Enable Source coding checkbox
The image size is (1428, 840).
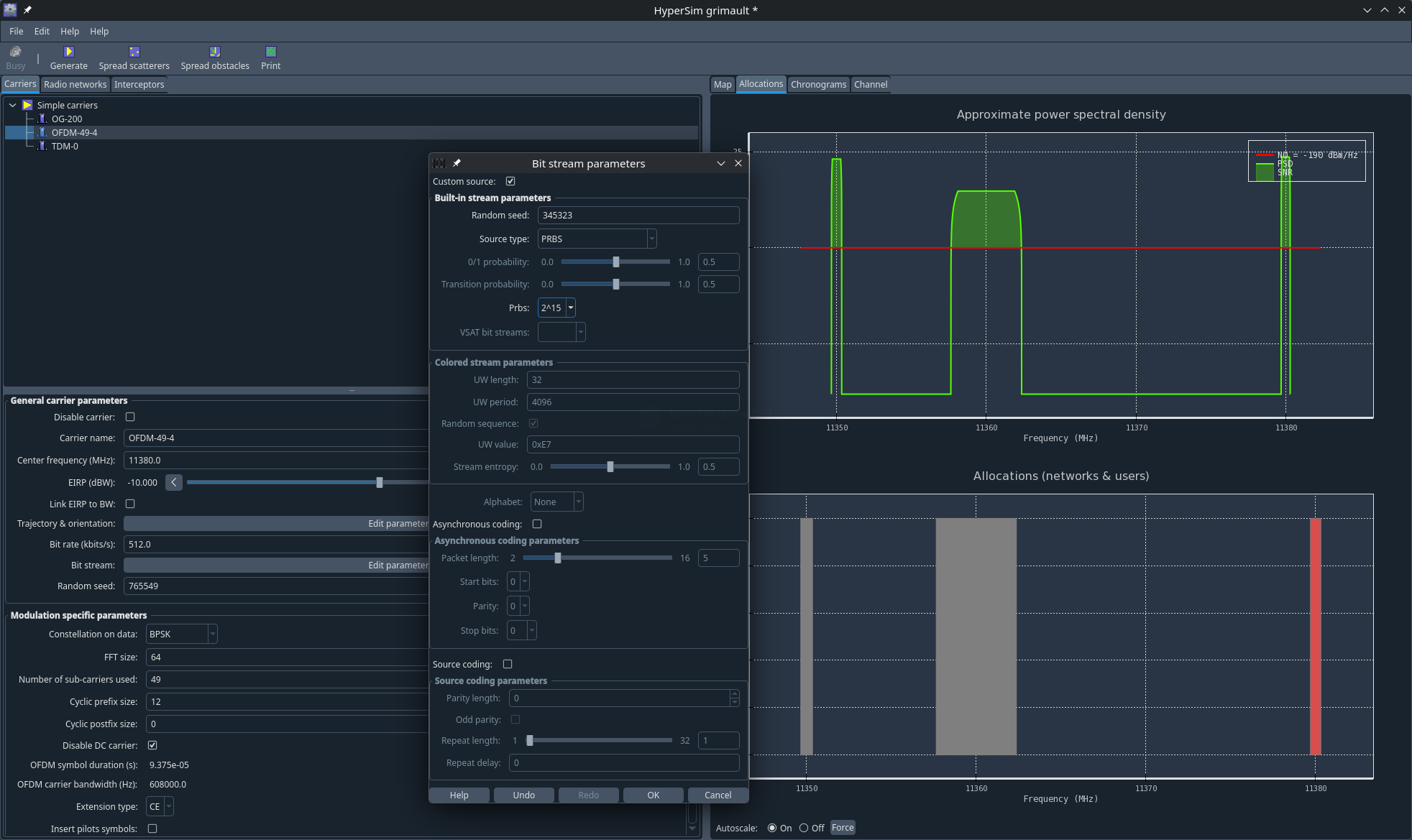click(x=507, y=664)
